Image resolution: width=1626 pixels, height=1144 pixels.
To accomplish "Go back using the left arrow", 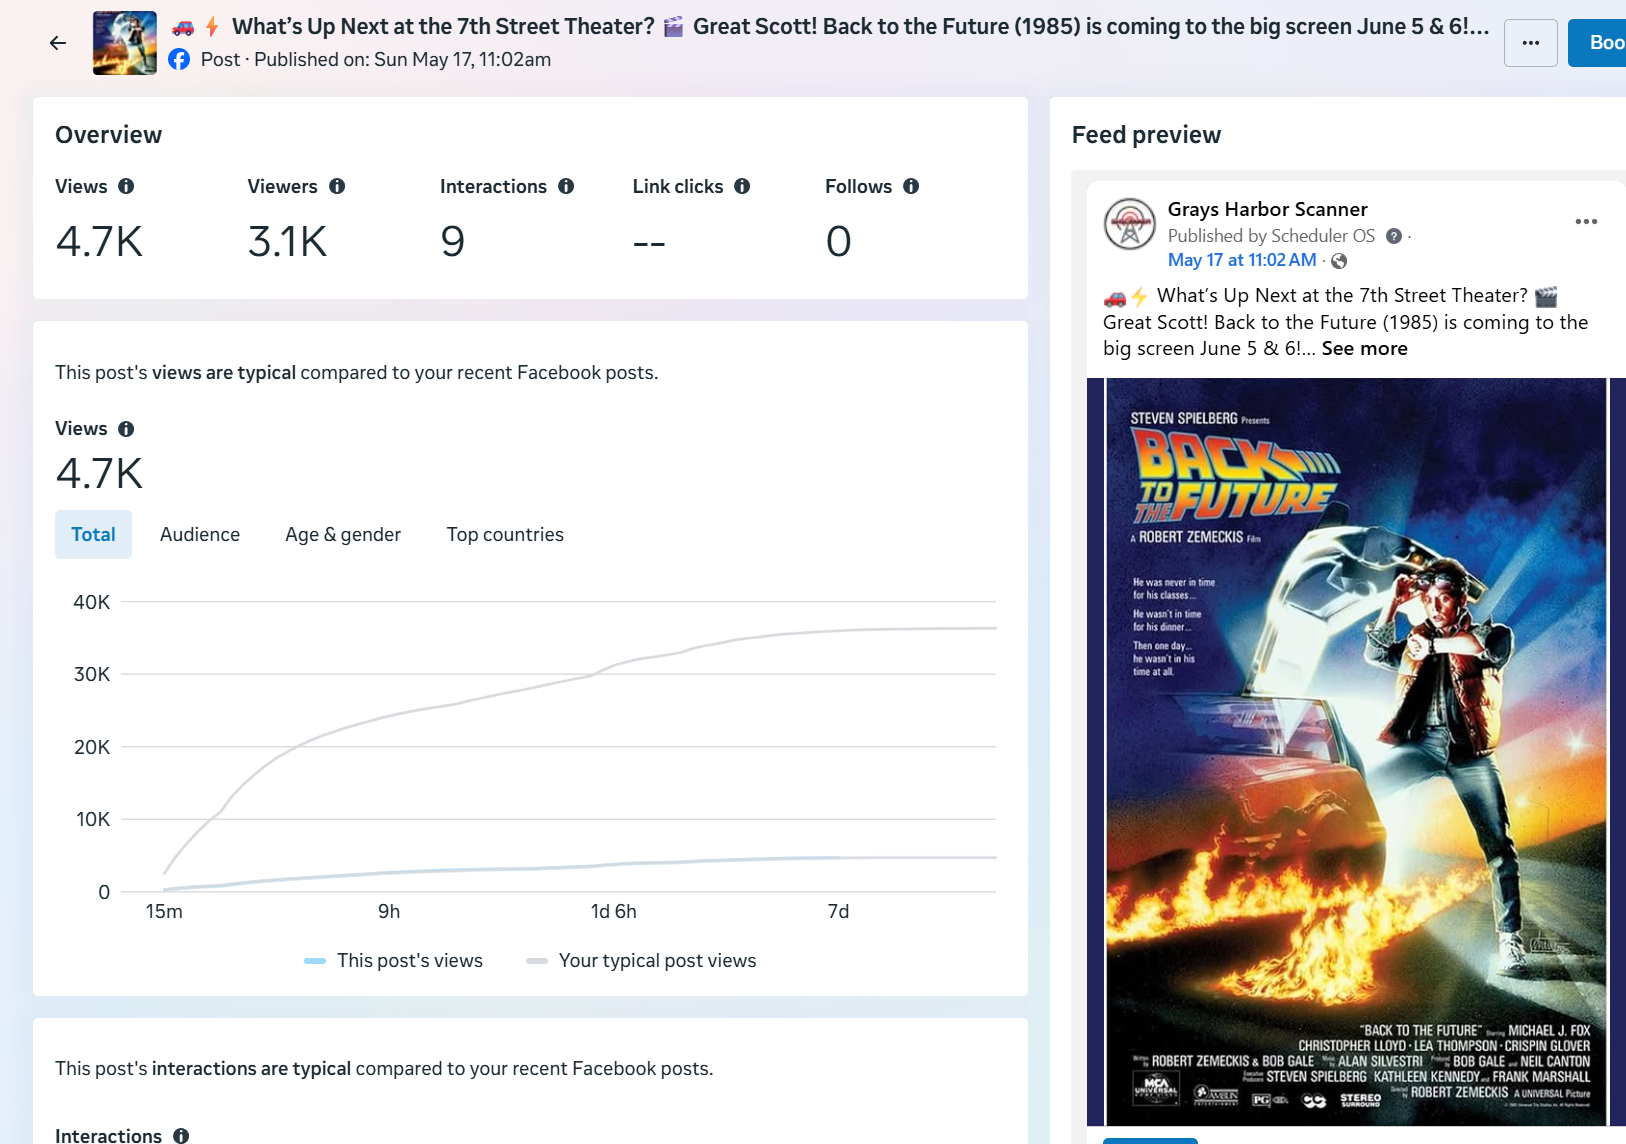I will pyautogui.click(x=58, y=43).
